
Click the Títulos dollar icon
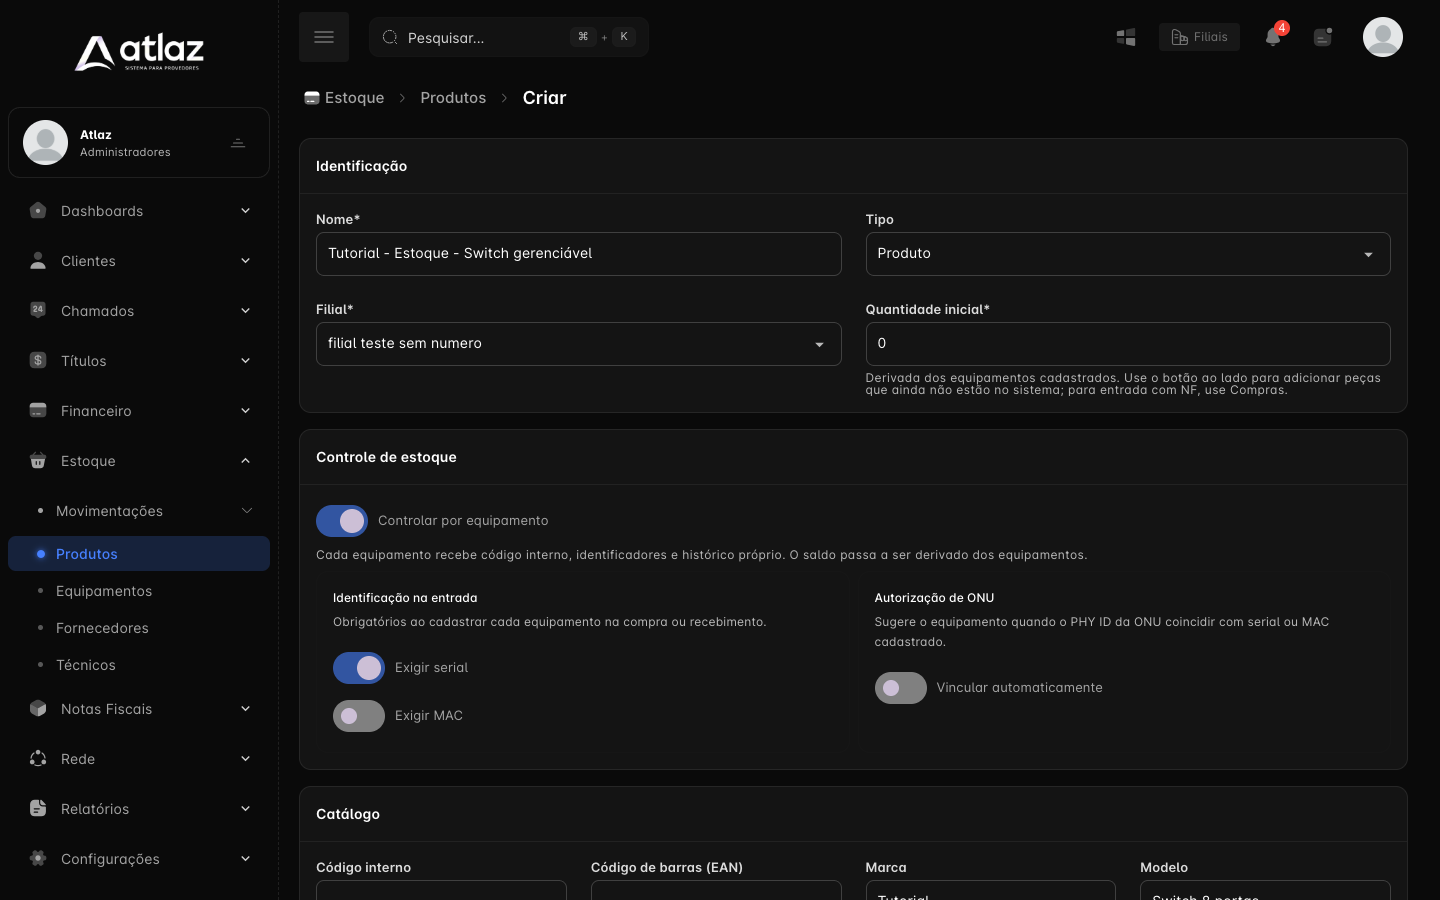pos(38,360)
